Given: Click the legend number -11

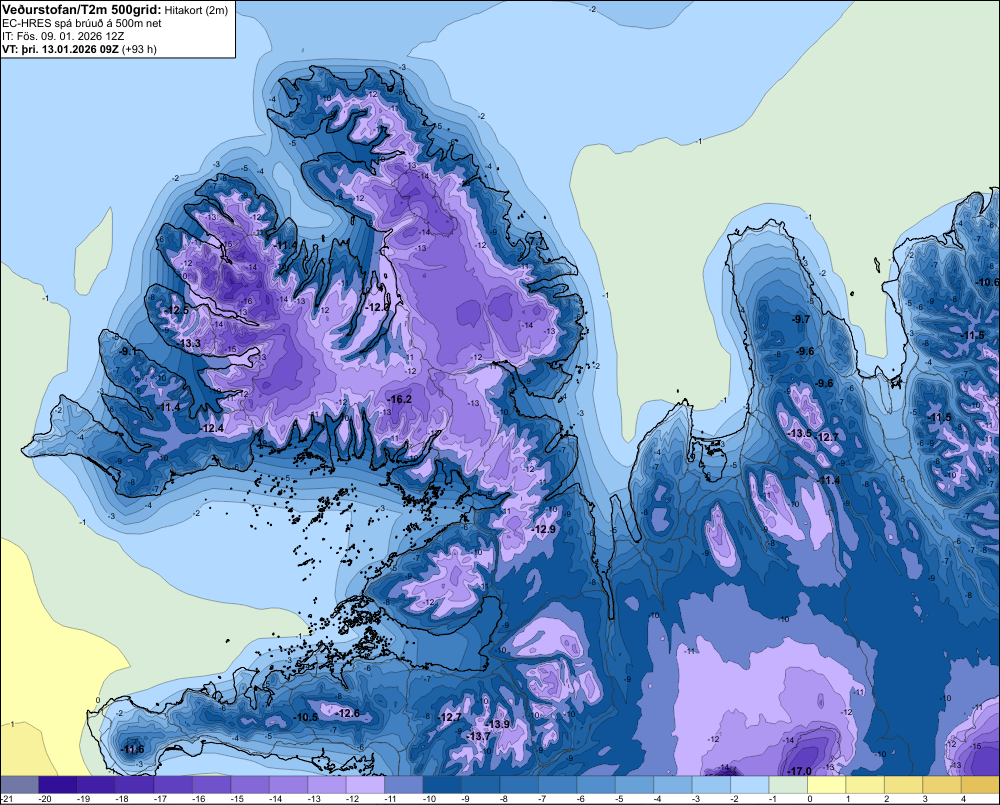Looking at the screenshot, I should [390, 799].
